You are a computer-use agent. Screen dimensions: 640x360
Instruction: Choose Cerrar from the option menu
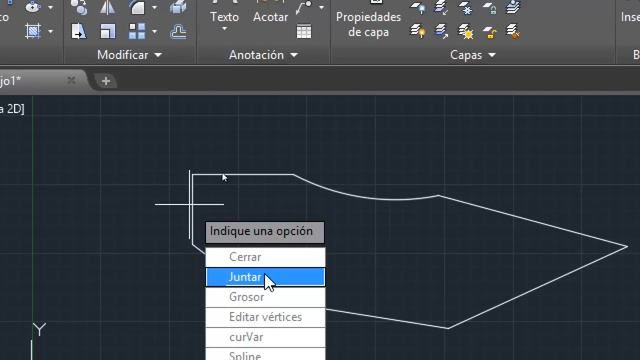click(265, 257)
